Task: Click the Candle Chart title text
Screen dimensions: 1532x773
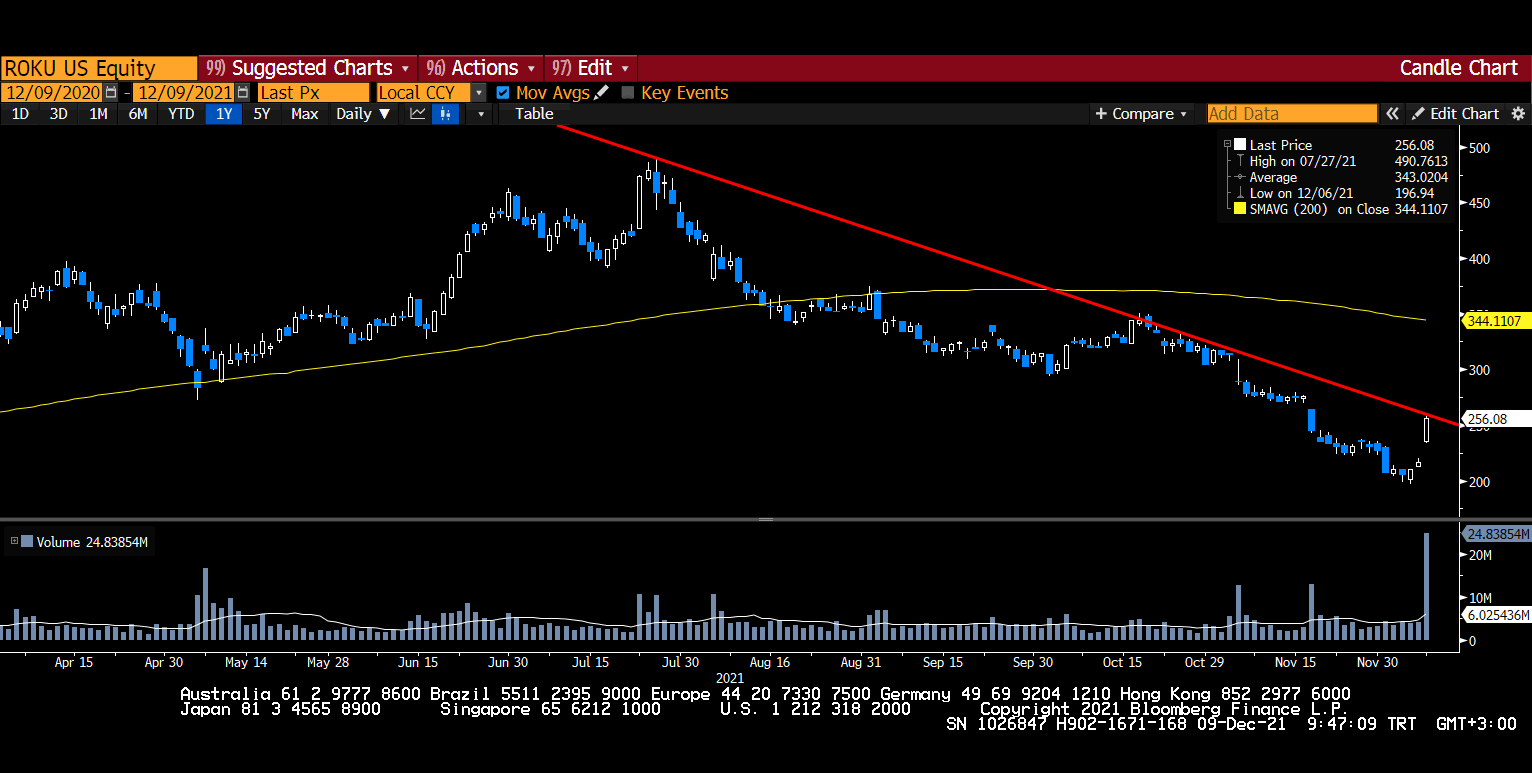Action: point(1458,68)
